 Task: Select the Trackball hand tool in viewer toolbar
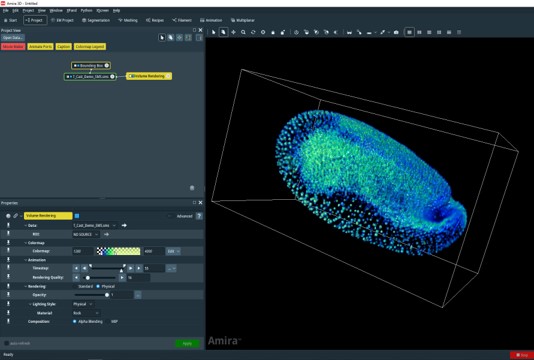pos(223,32)
